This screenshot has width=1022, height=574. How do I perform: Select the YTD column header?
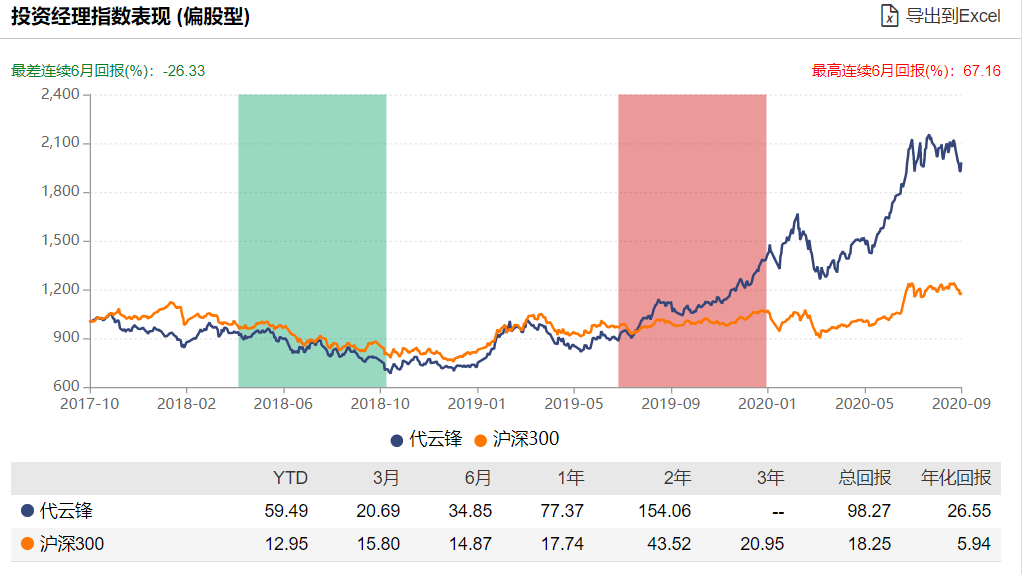click(x=290, y=478)
